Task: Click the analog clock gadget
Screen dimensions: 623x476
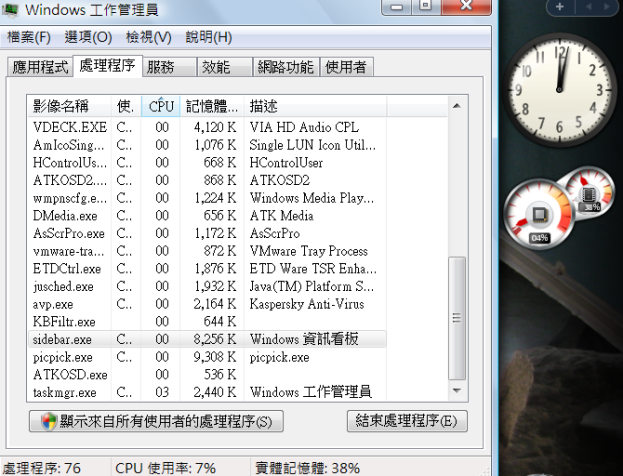Action: (559, 90)
